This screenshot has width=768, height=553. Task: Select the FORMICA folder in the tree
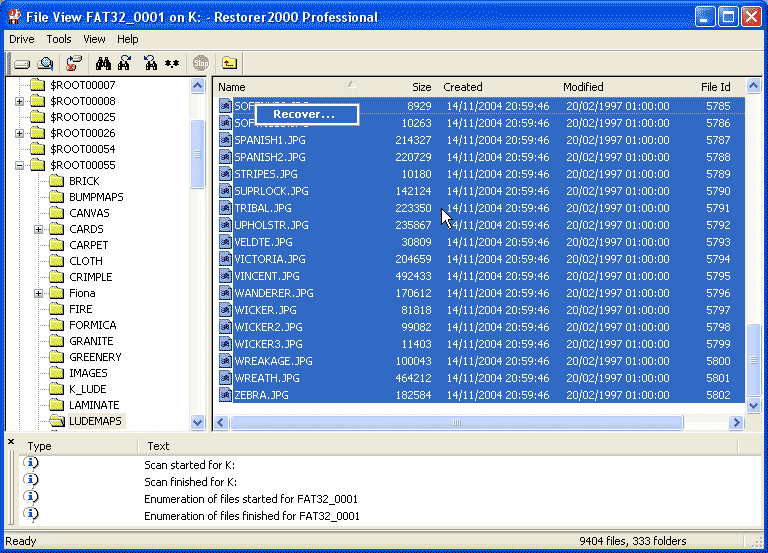[93, 325]
